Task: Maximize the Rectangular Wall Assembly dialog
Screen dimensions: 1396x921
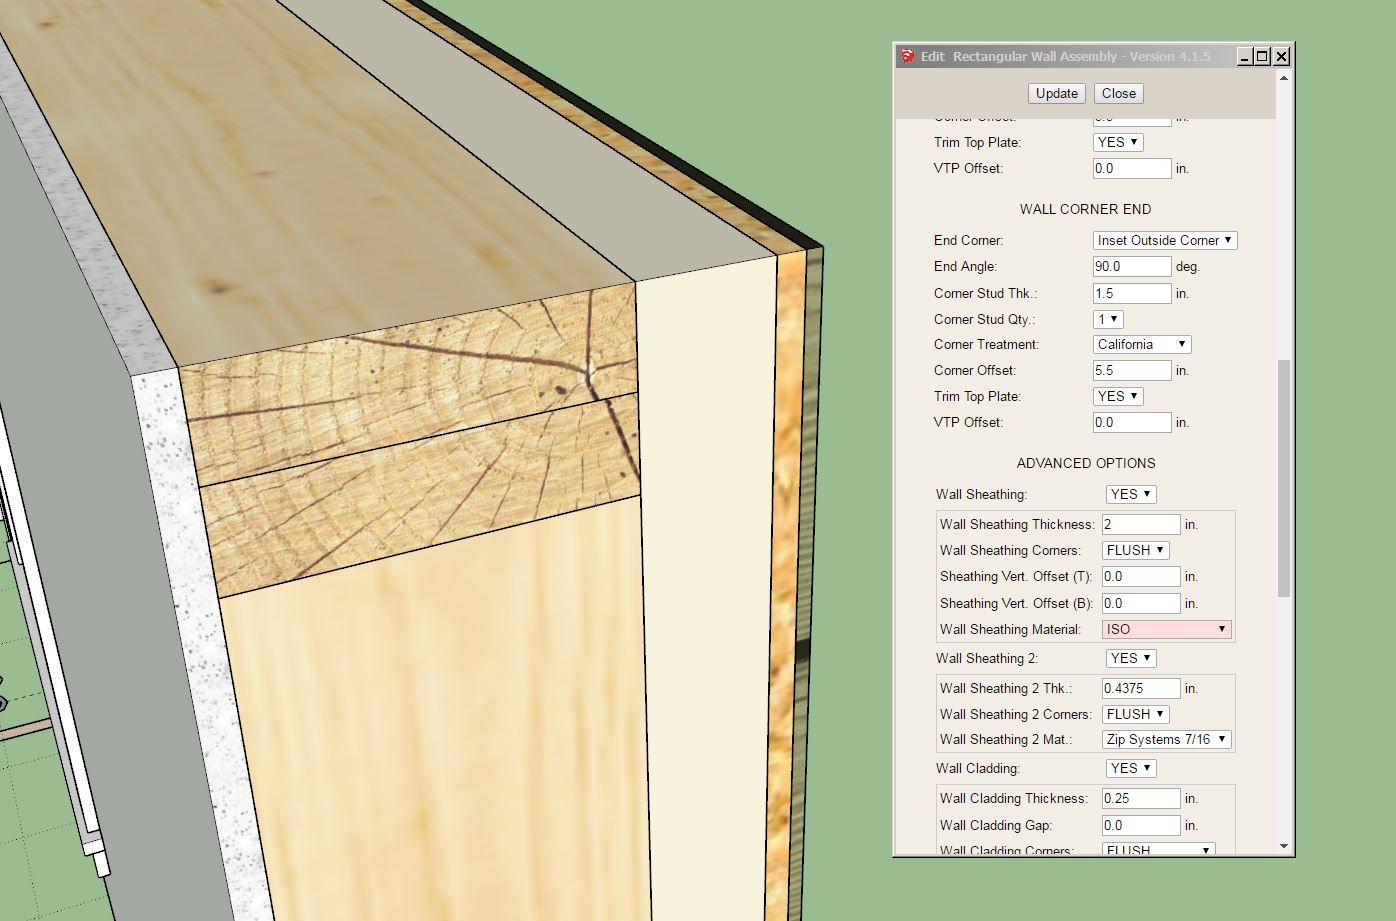Action: coord(1262,57)
